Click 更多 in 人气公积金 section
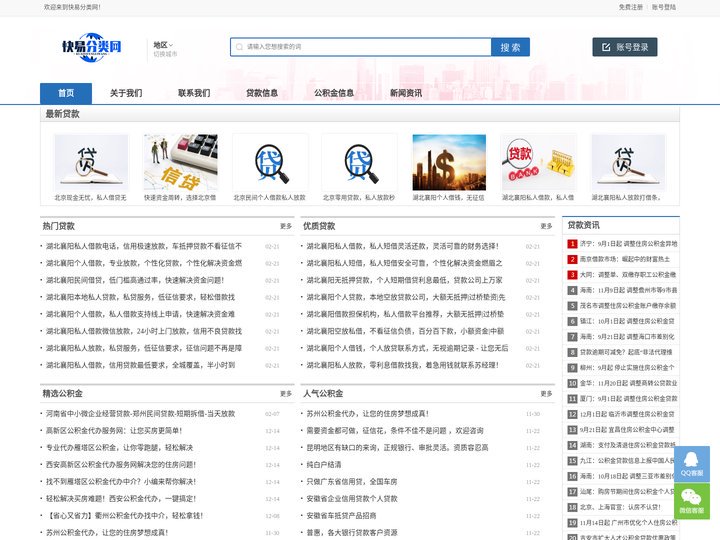The height and width of the screenshot is (540, 720). click(546, 394)
